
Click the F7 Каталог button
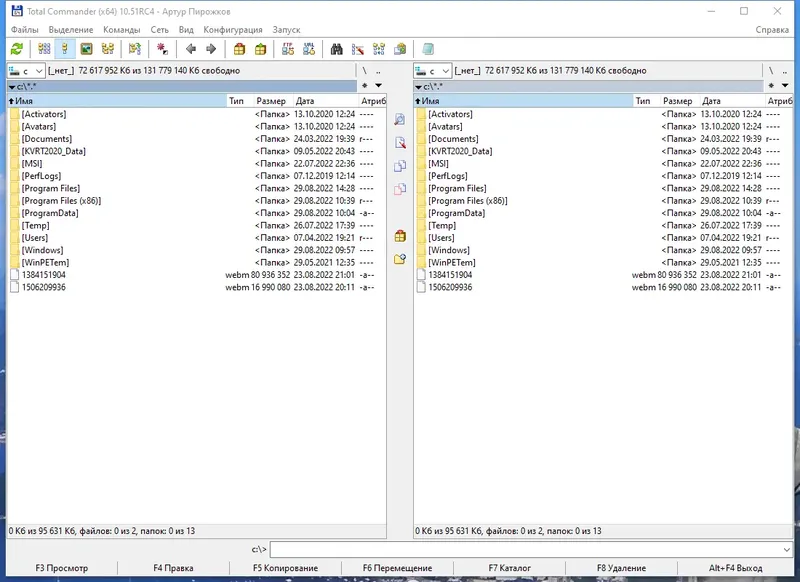click(x=509, y=568)
